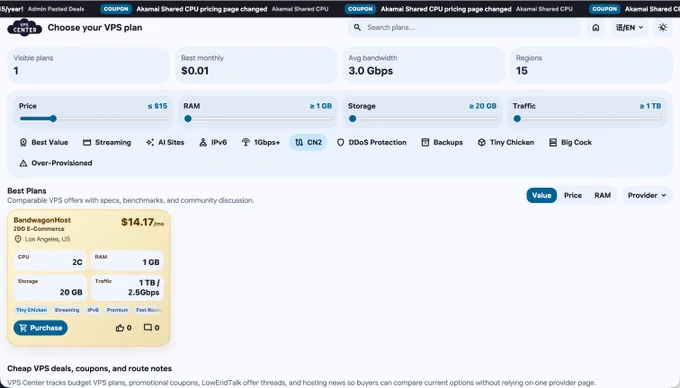Expand the Provider sort dropdown
Screen dimensions: 680x388
(x=647, y=196)
